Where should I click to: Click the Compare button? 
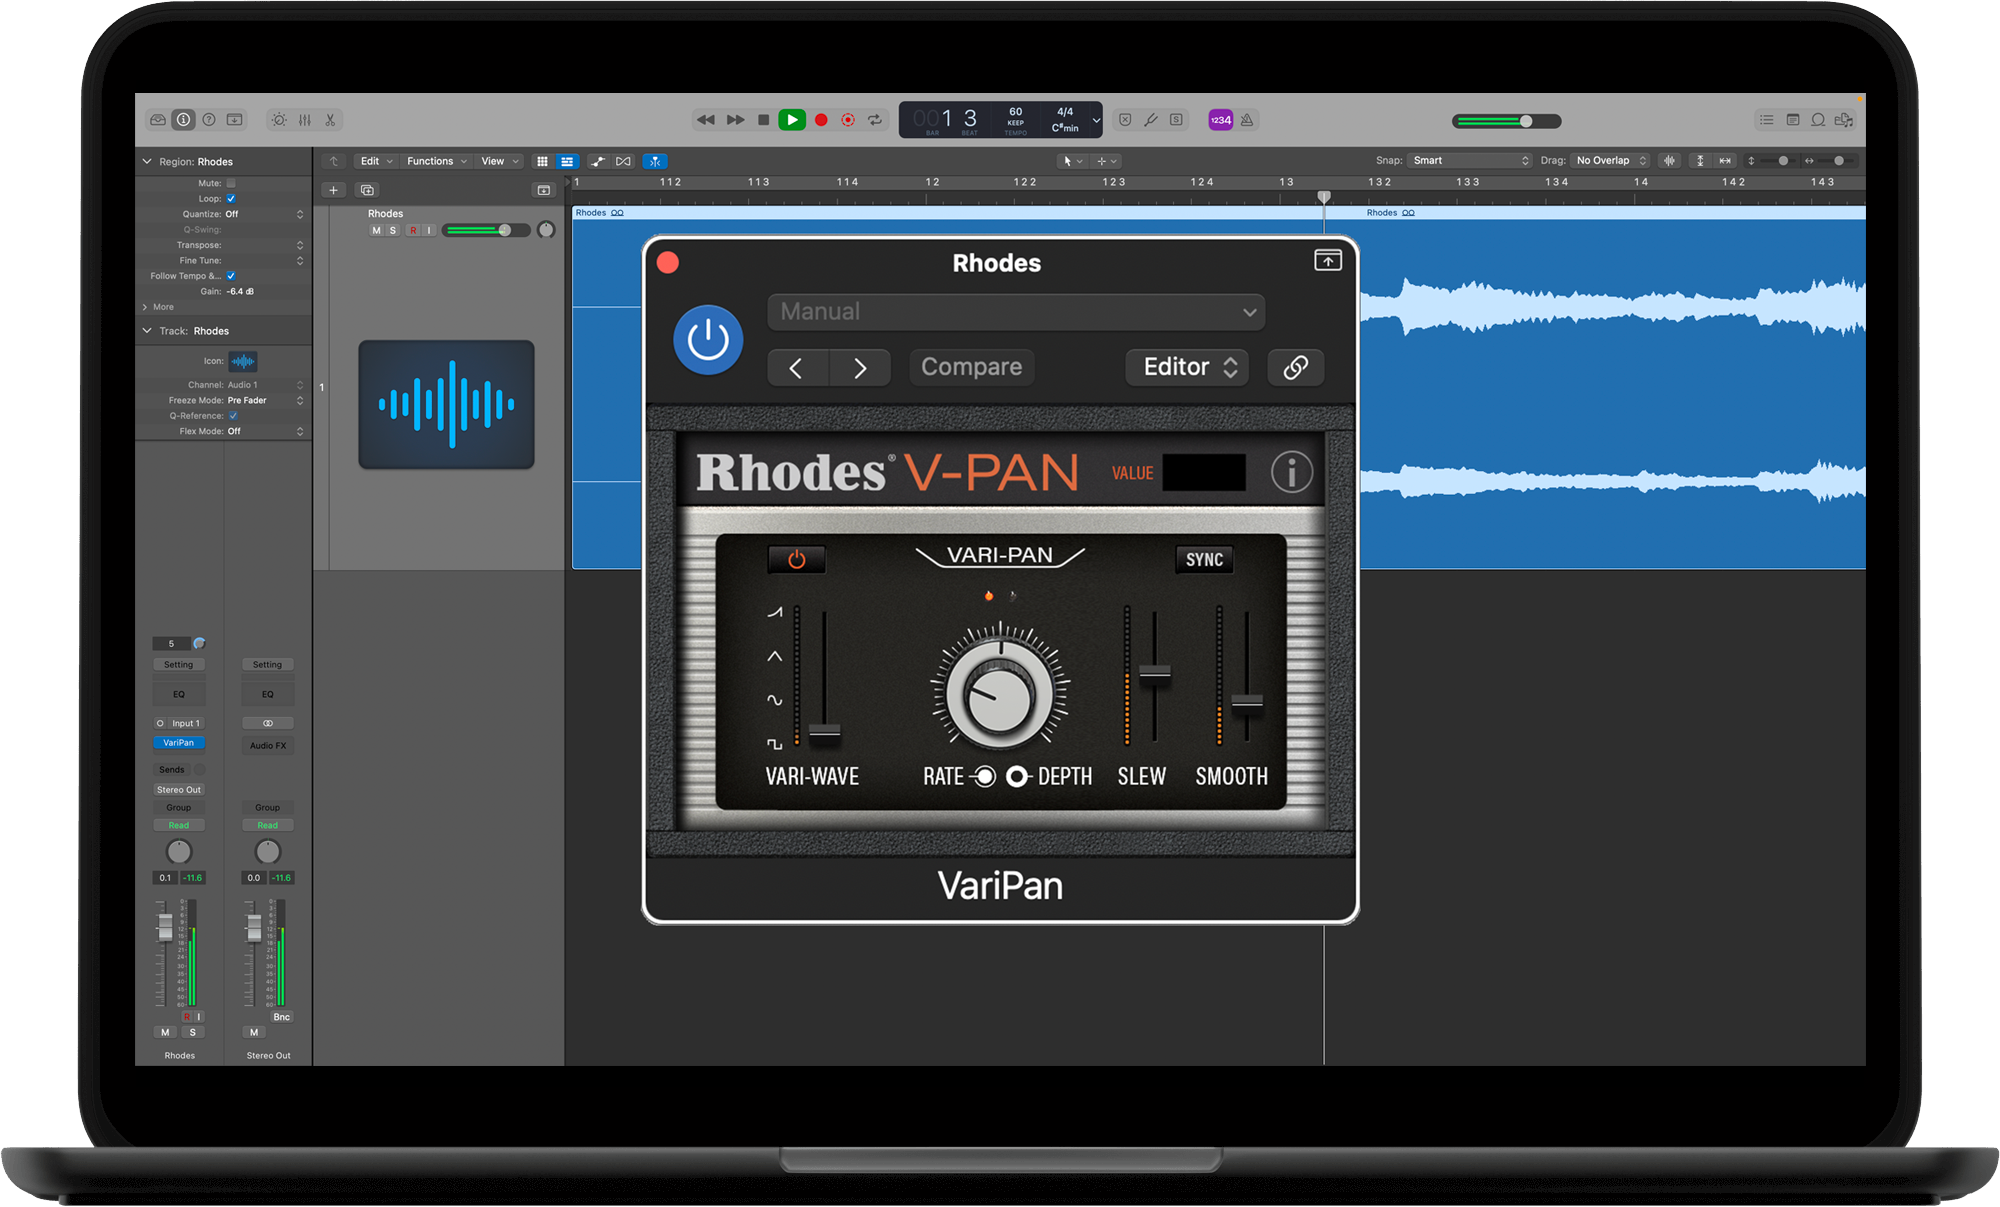coord(971,367)
